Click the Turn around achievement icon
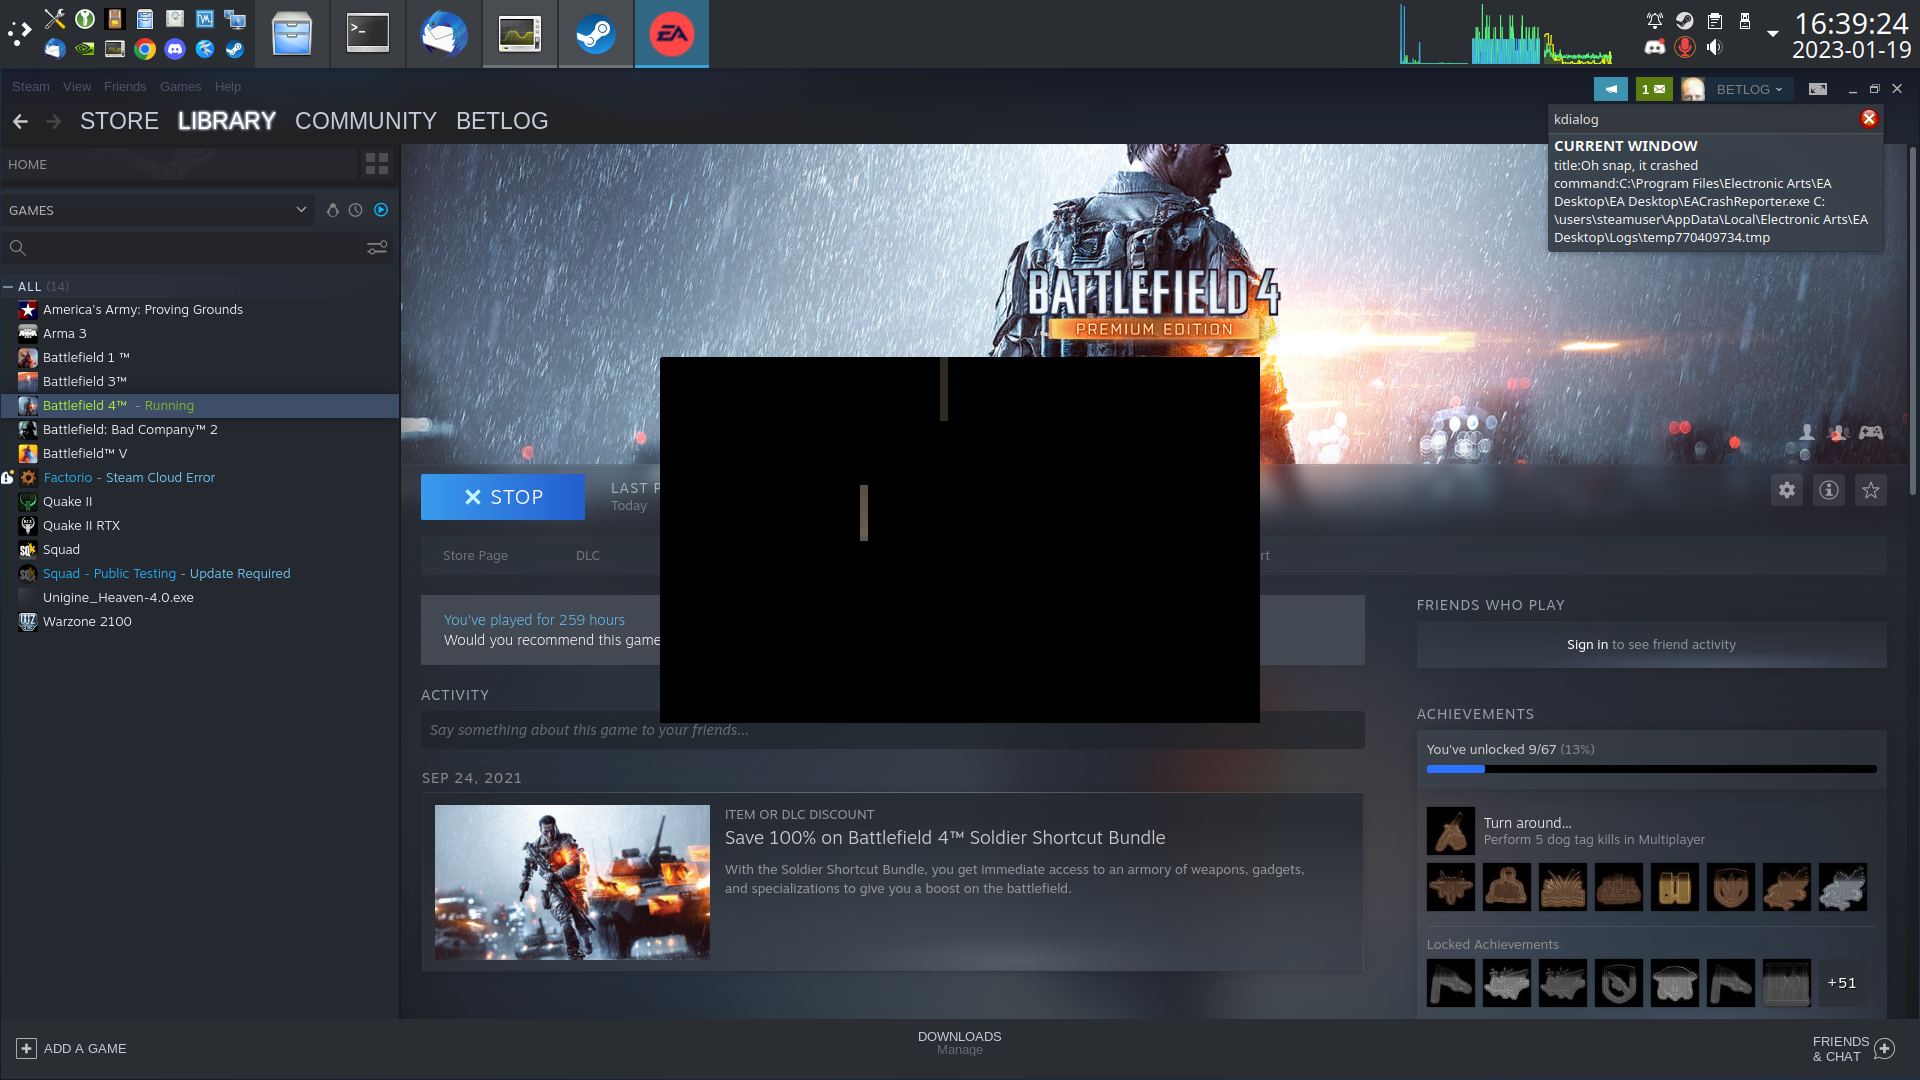 1451,831
